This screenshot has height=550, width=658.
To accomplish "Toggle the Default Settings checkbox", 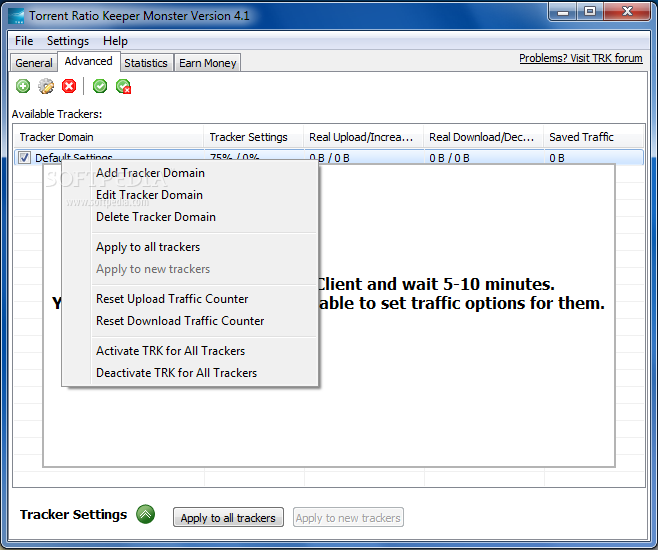I will tap(24, 157).
